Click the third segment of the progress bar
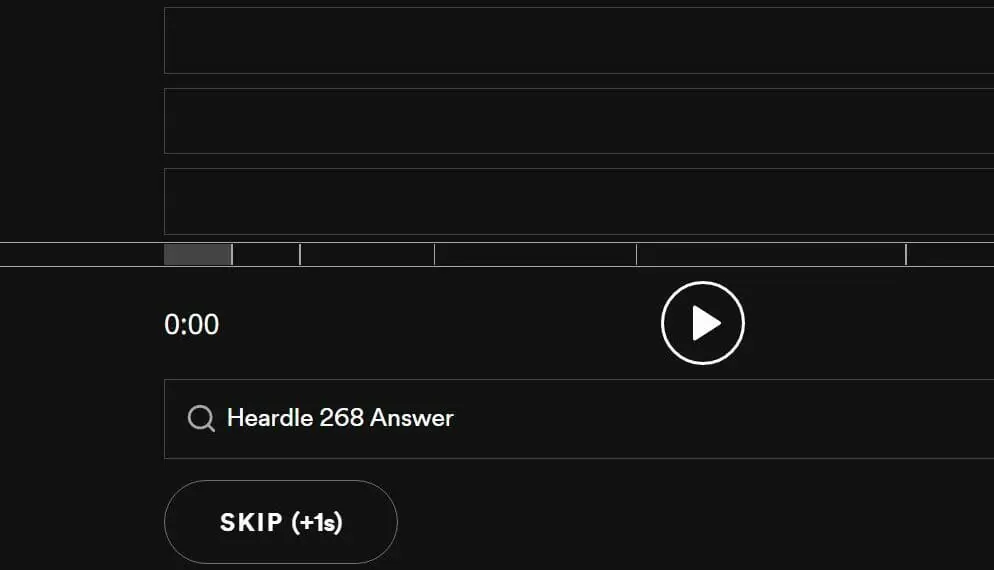Viewport: 994px width, 570px height. [x=367, y=255]
